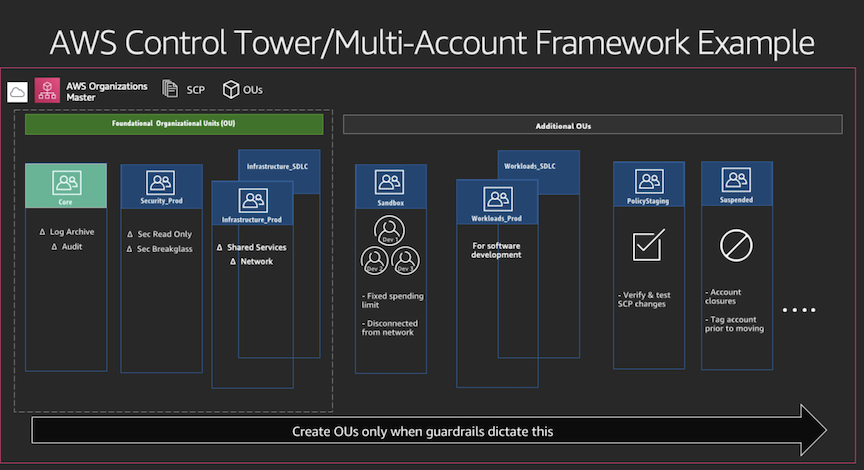Screen dimensions: 864x470
Task: Click the PolicyStaging users icon
Action: (x=649, y=181)
